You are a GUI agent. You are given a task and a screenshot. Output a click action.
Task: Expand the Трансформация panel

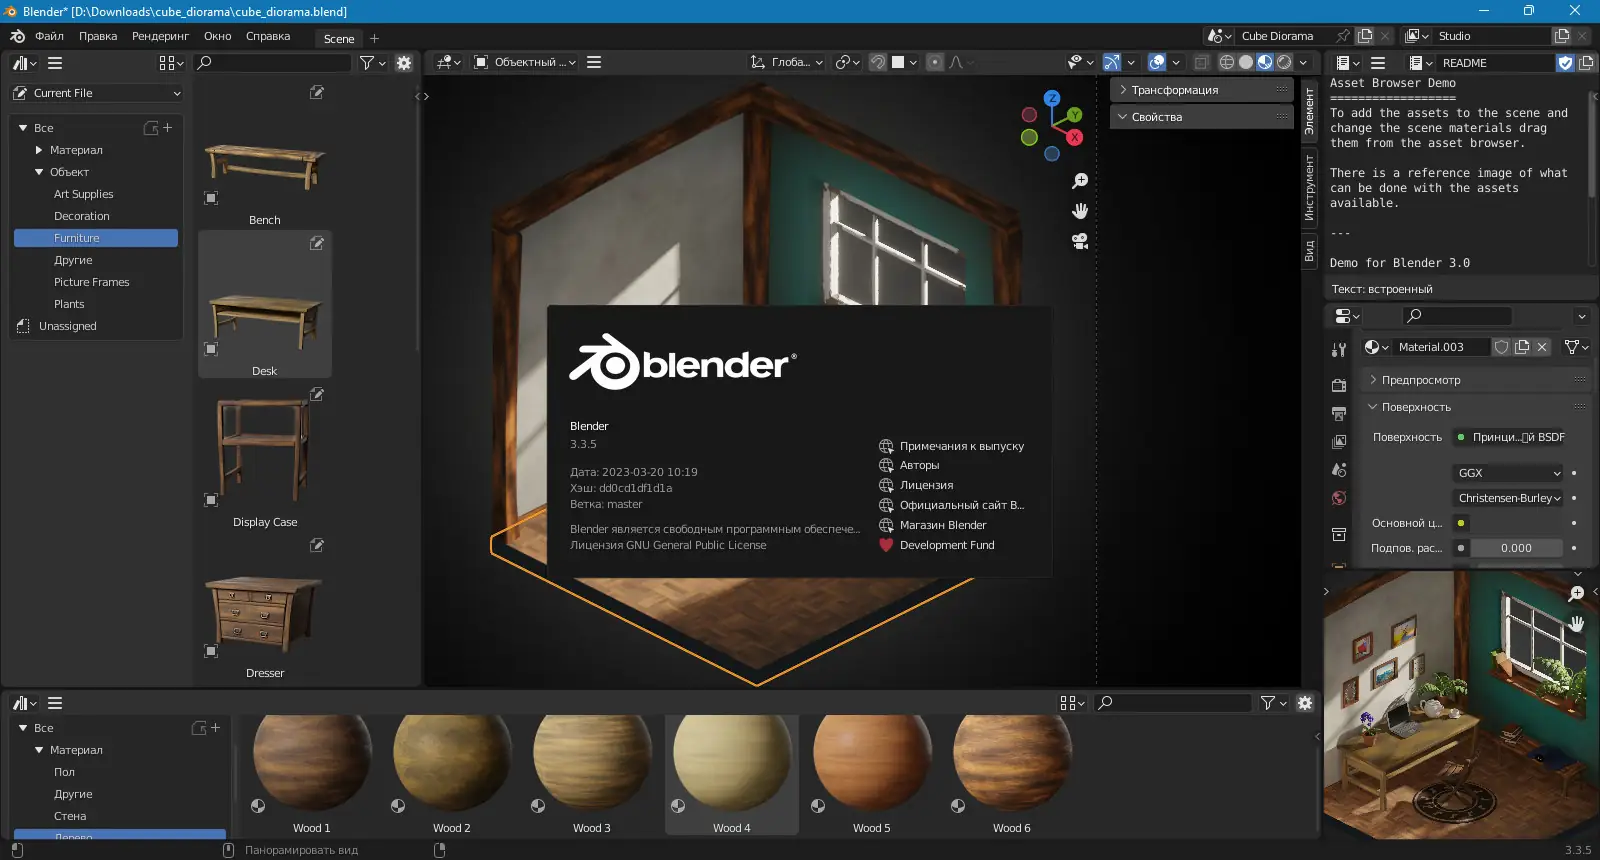pyautogui.click(x=1202, y=90)
